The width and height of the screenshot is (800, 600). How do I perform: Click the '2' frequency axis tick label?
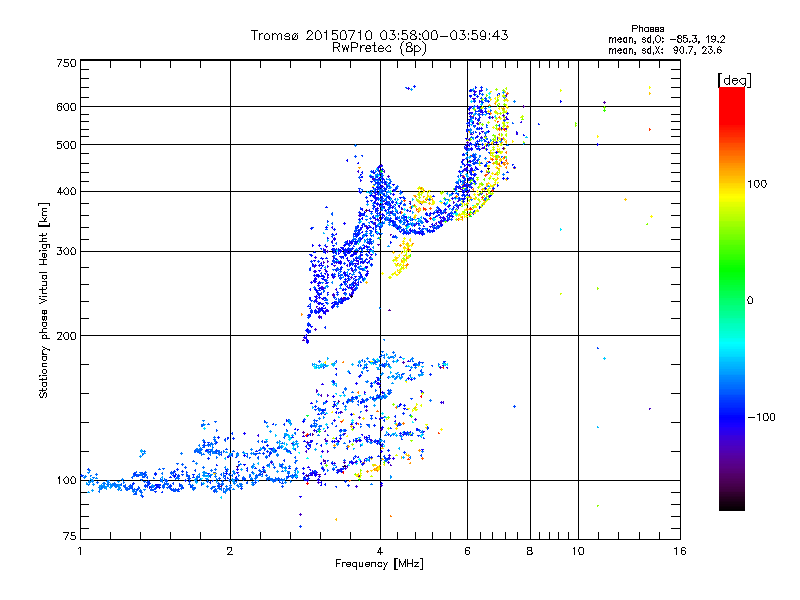point(230,551)
